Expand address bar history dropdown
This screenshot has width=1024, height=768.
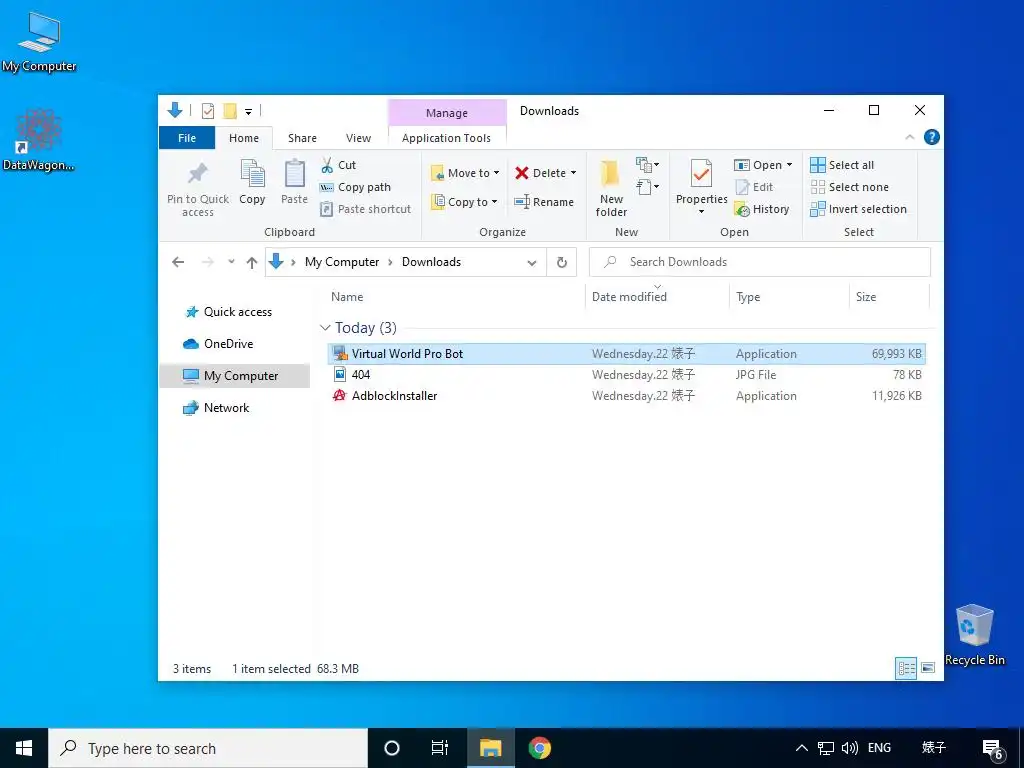point(532,263)
